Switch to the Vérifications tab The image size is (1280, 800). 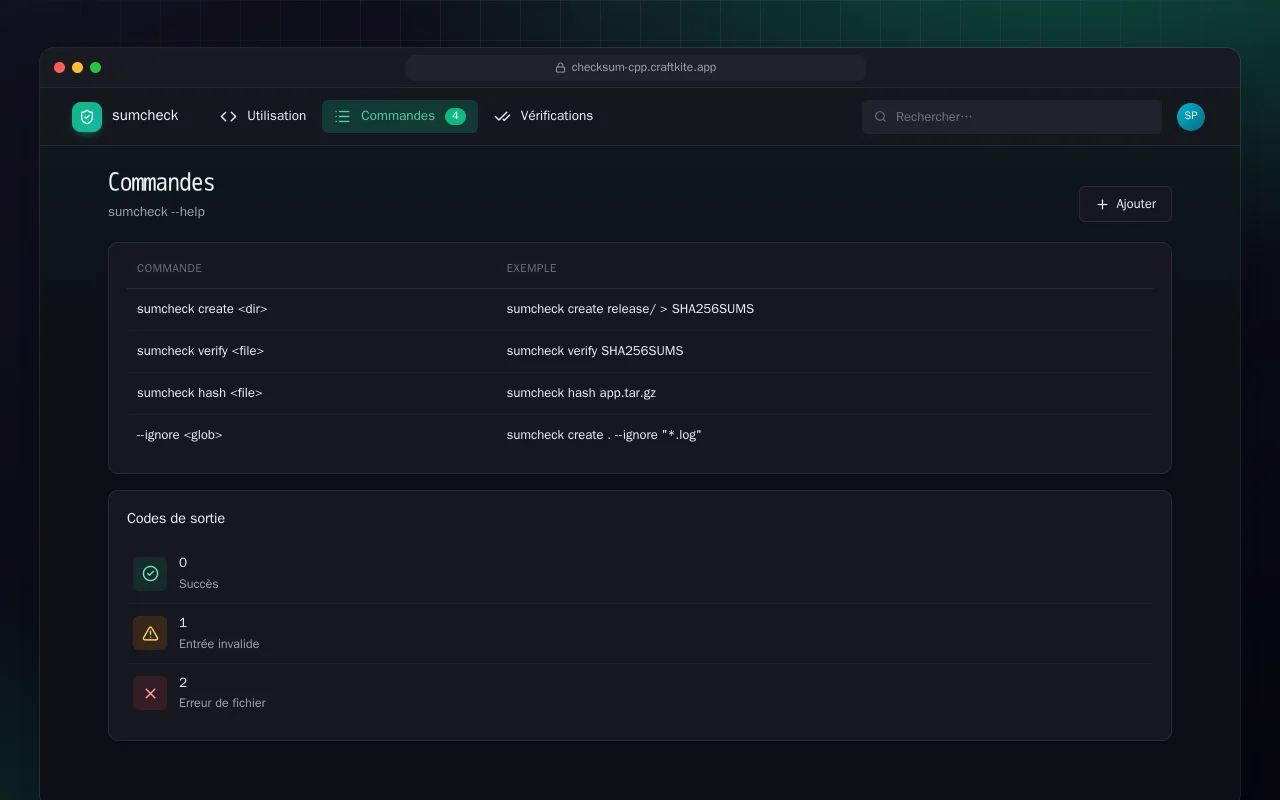click(x=544, y=116)
